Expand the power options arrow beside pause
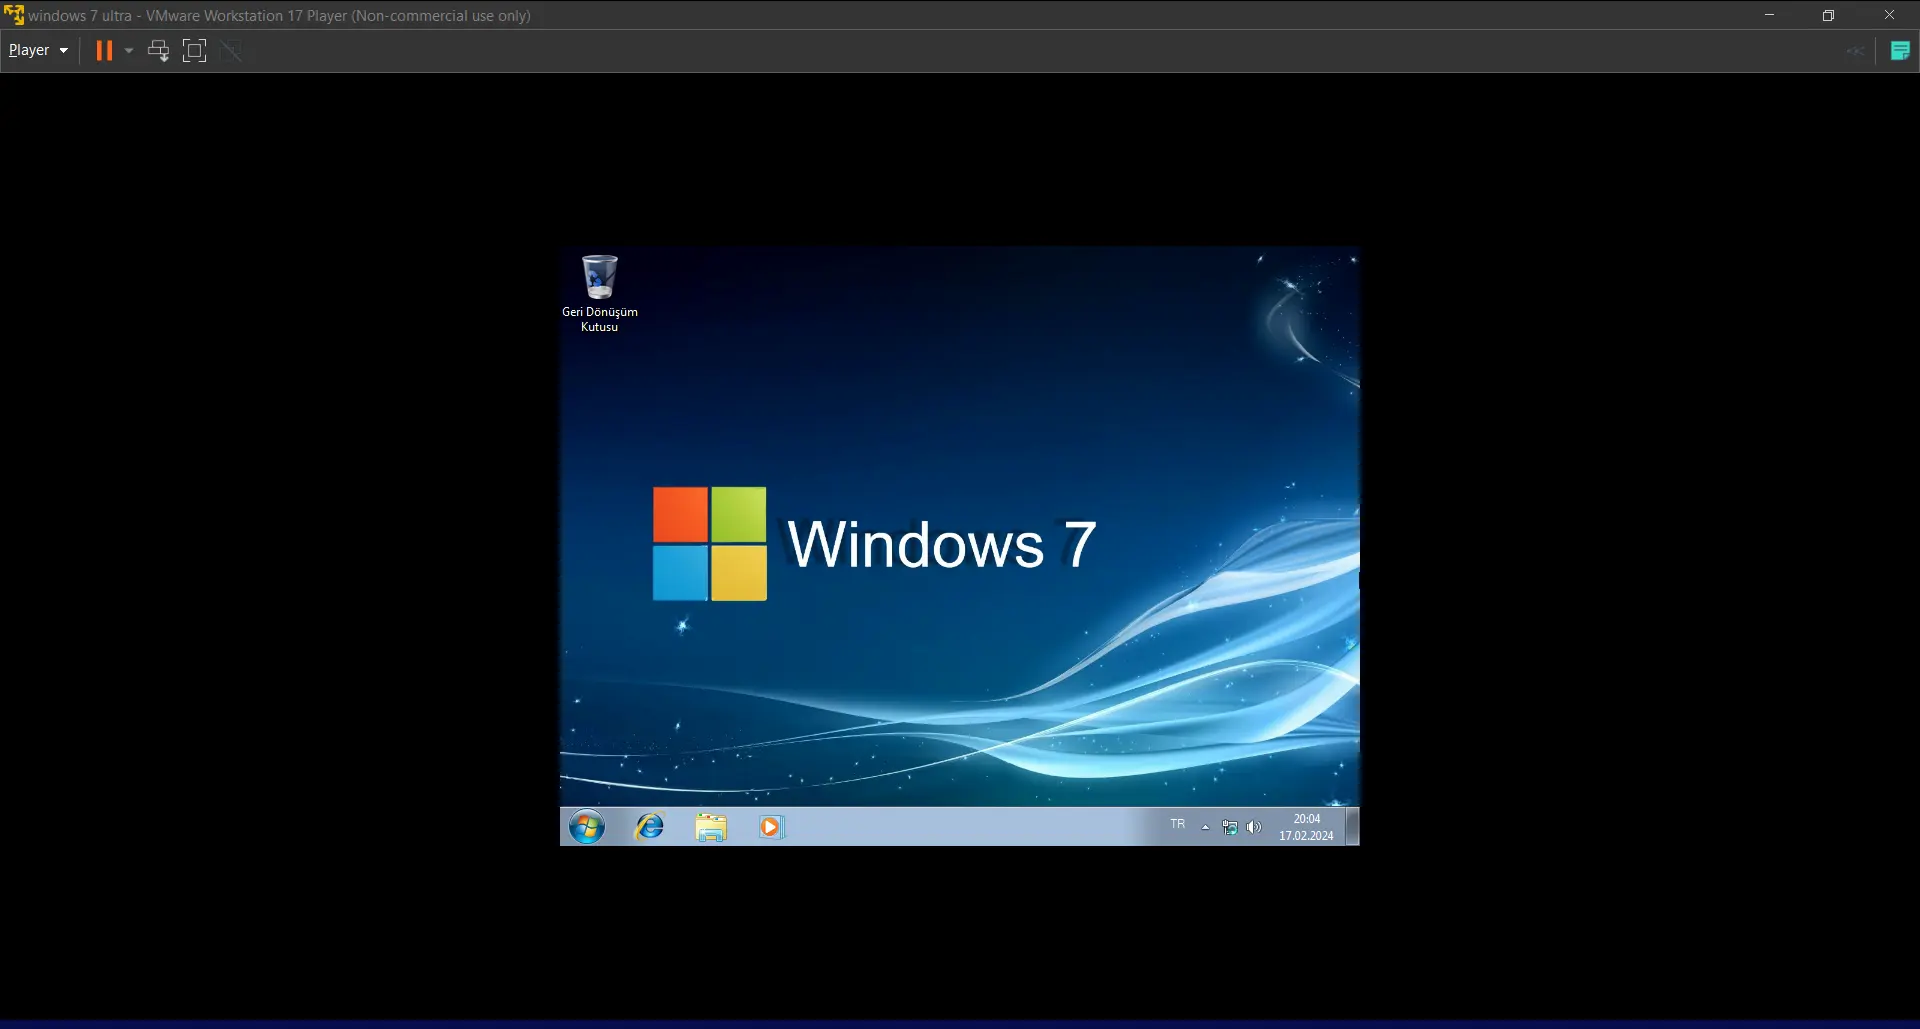Screen dimensions: 1920x1029 [129, 51]
